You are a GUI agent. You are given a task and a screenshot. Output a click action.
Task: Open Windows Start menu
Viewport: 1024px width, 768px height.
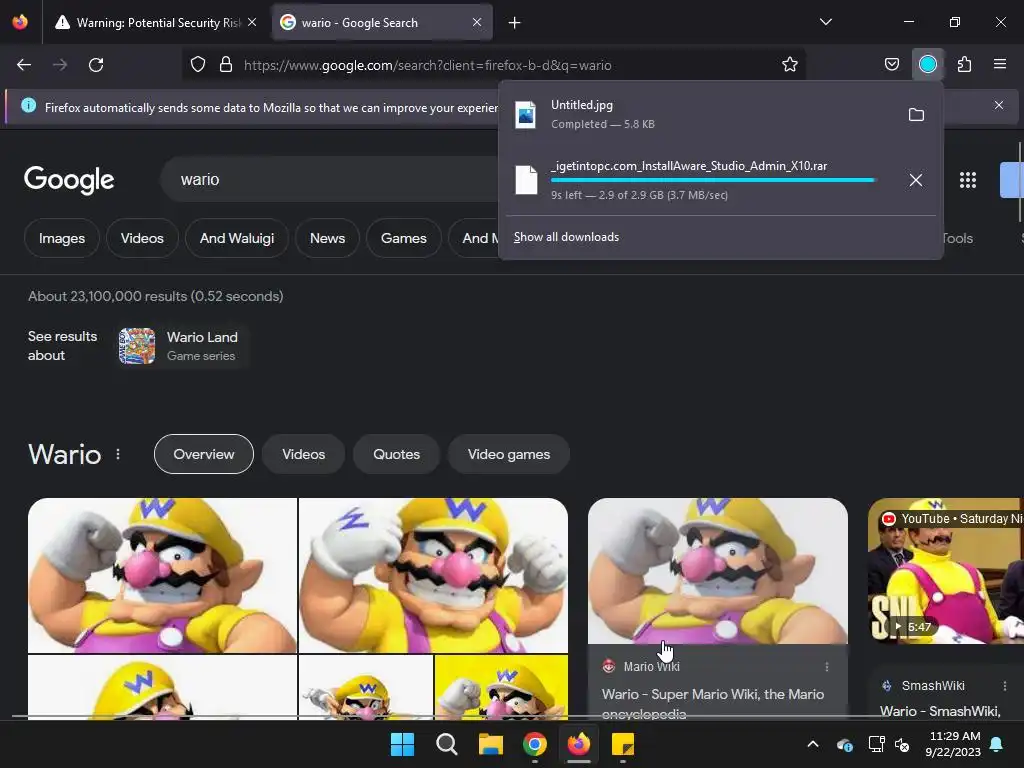pos(402,744)
